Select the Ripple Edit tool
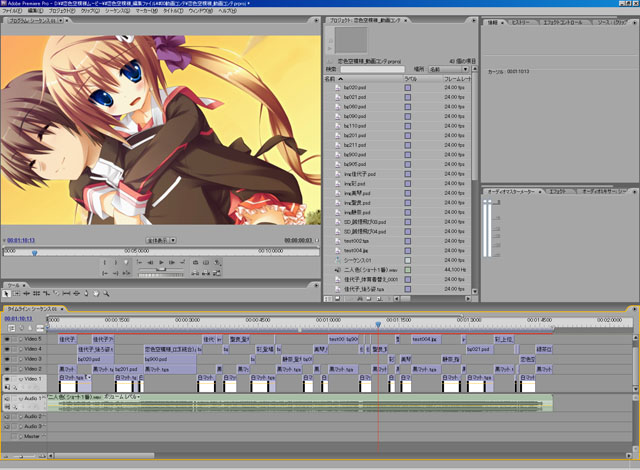 pos(27,293)
